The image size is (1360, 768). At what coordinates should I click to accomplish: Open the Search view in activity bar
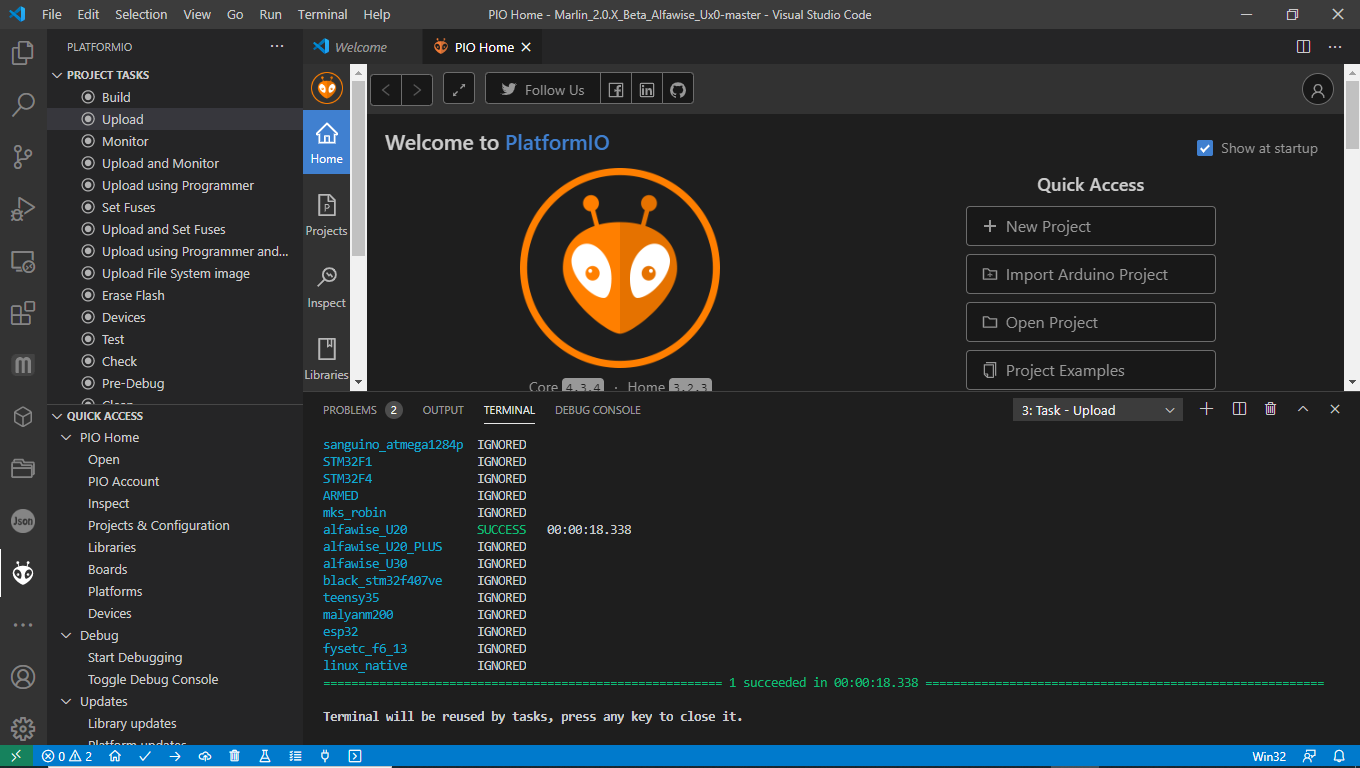pos(23,104)
